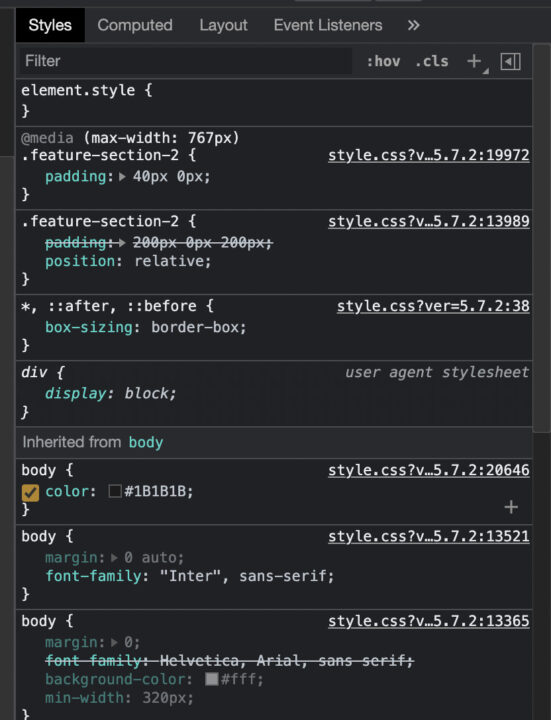Toggle the .cls element classes button
Screen dimensions: 551x720
click(432, 61)
